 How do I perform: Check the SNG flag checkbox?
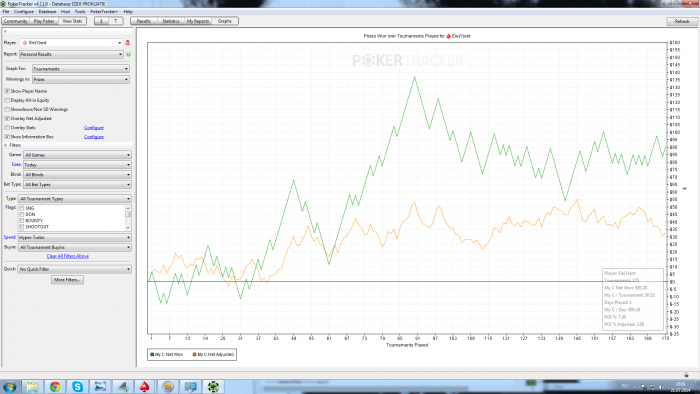pos(21,208)
